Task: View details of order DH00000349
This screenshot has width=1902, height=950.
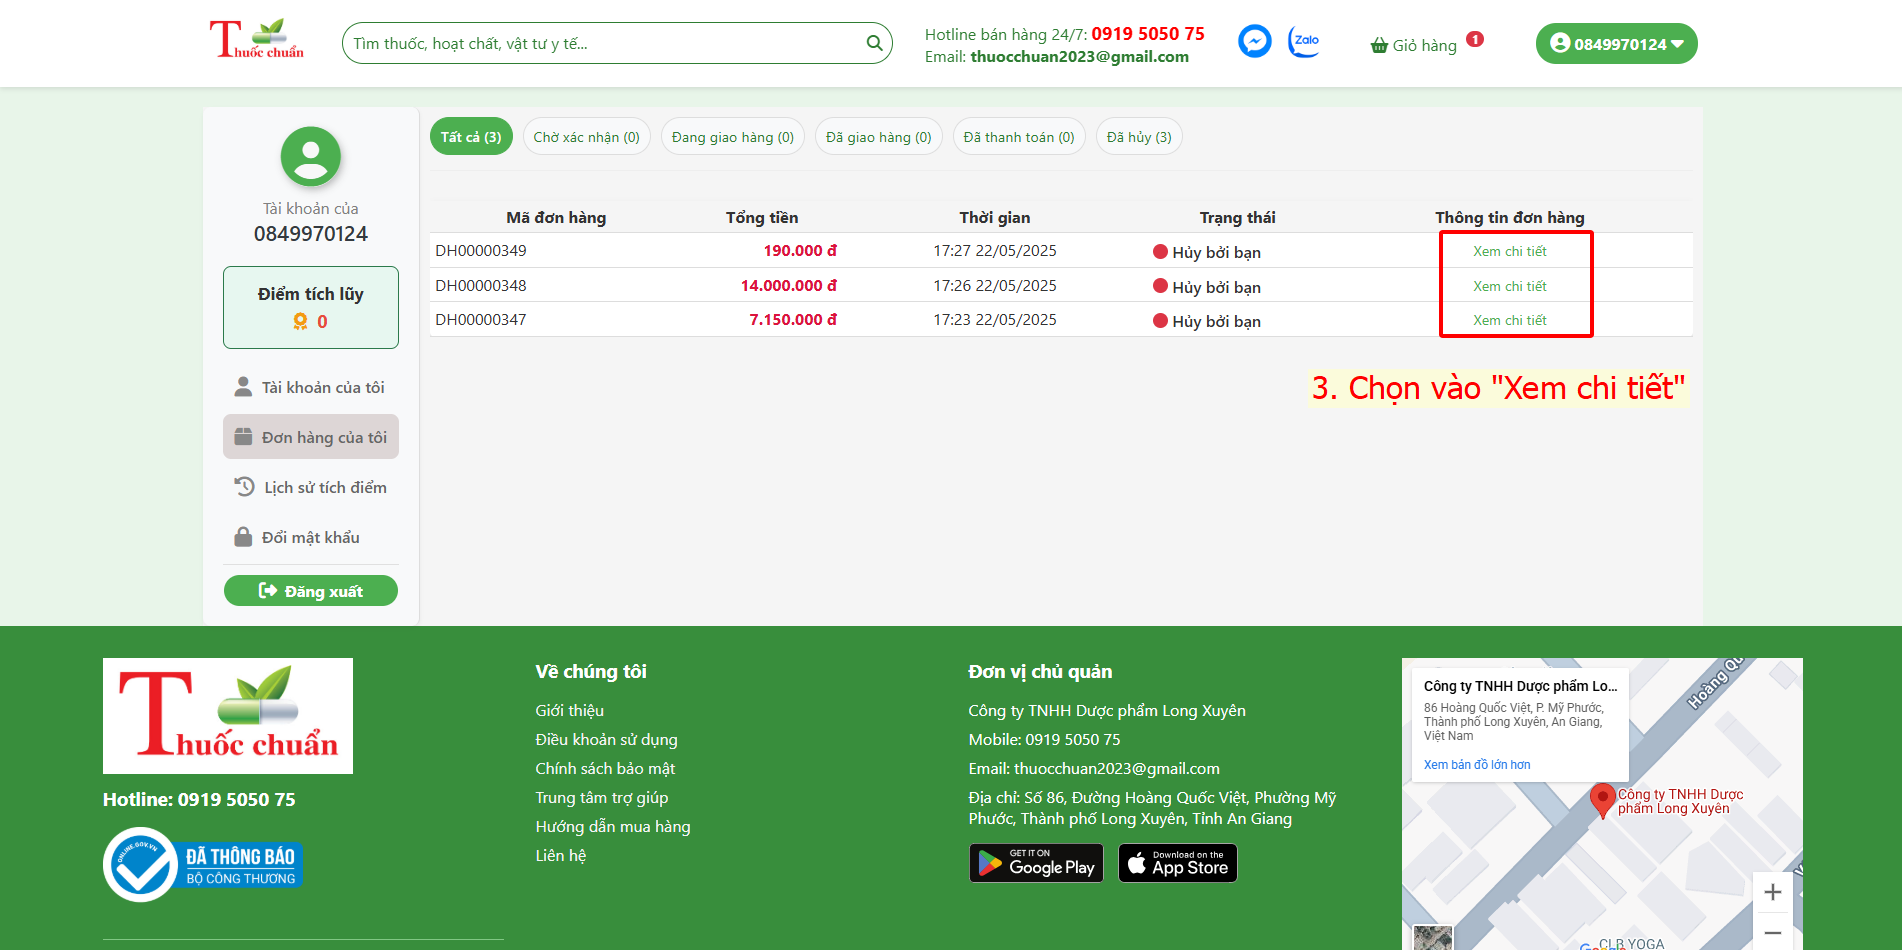Action: (x=1509, y=251)
